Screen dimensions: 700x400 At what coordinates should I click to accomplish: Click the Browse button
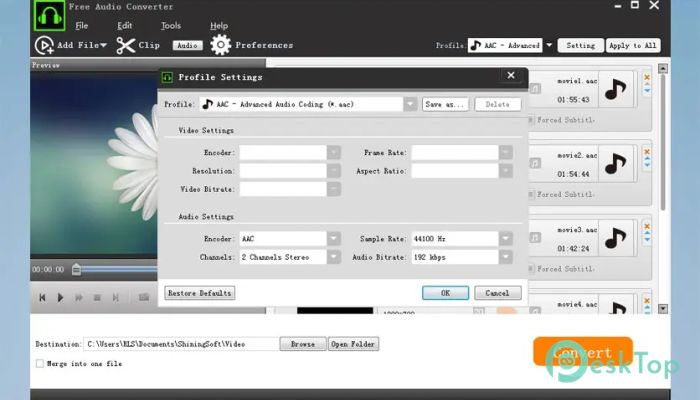pyautogui.click(x=303, y=344)
